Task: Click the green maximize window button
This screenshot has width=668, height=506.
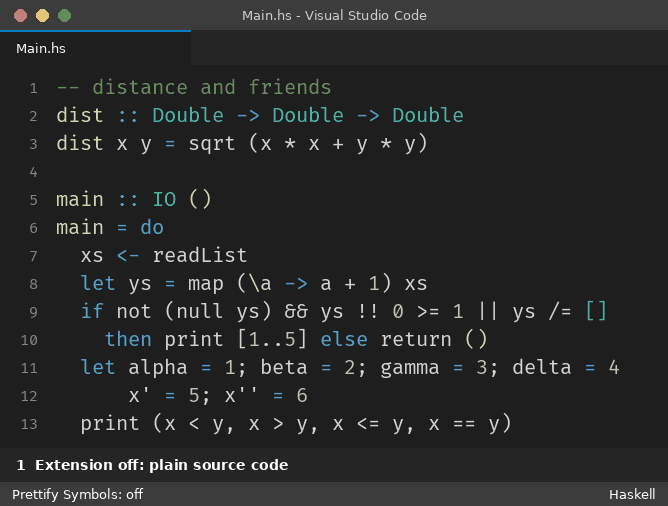Action: pyautogui.click(x=64, y=15)
